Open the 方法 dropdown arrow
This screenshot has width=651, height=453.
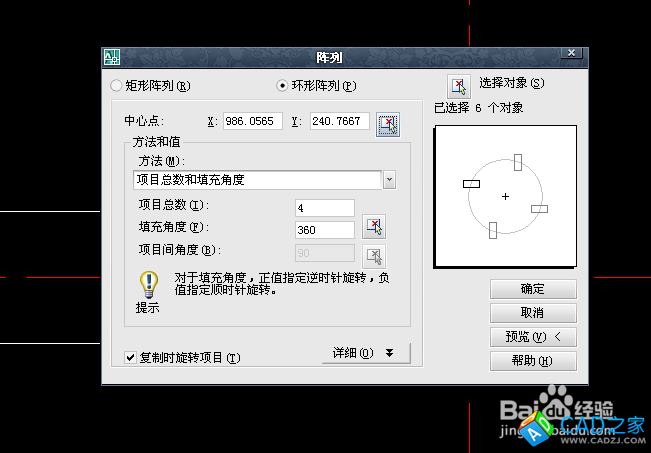pos(389,180)
